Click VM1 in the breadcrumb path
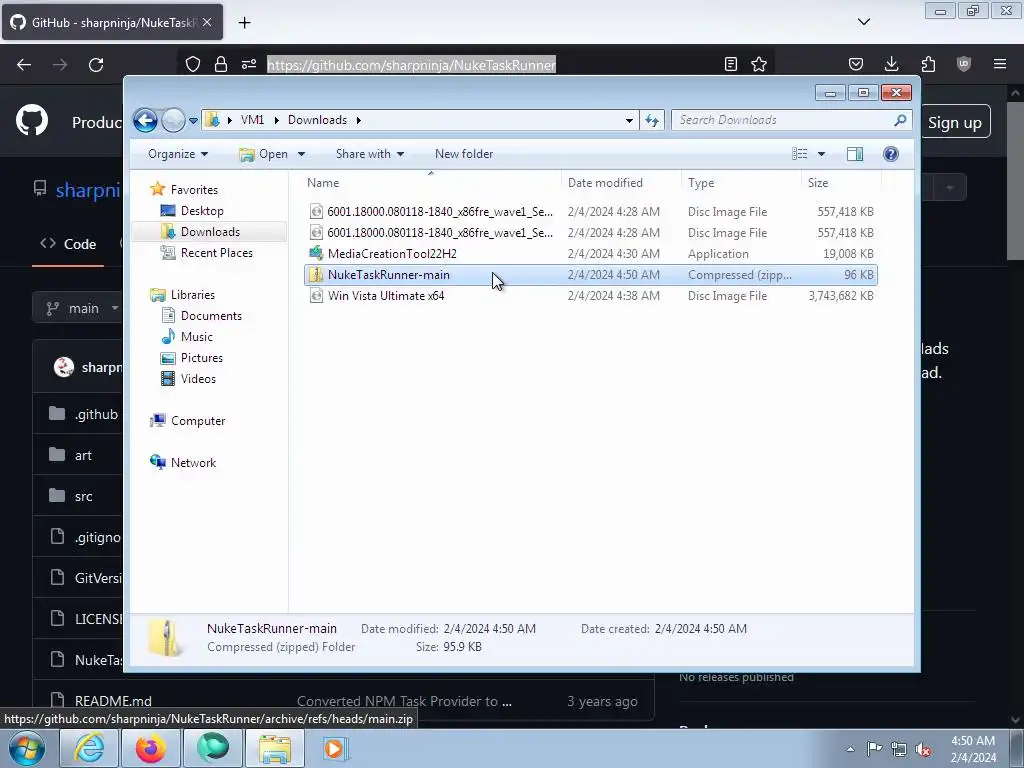 point(252,120)
